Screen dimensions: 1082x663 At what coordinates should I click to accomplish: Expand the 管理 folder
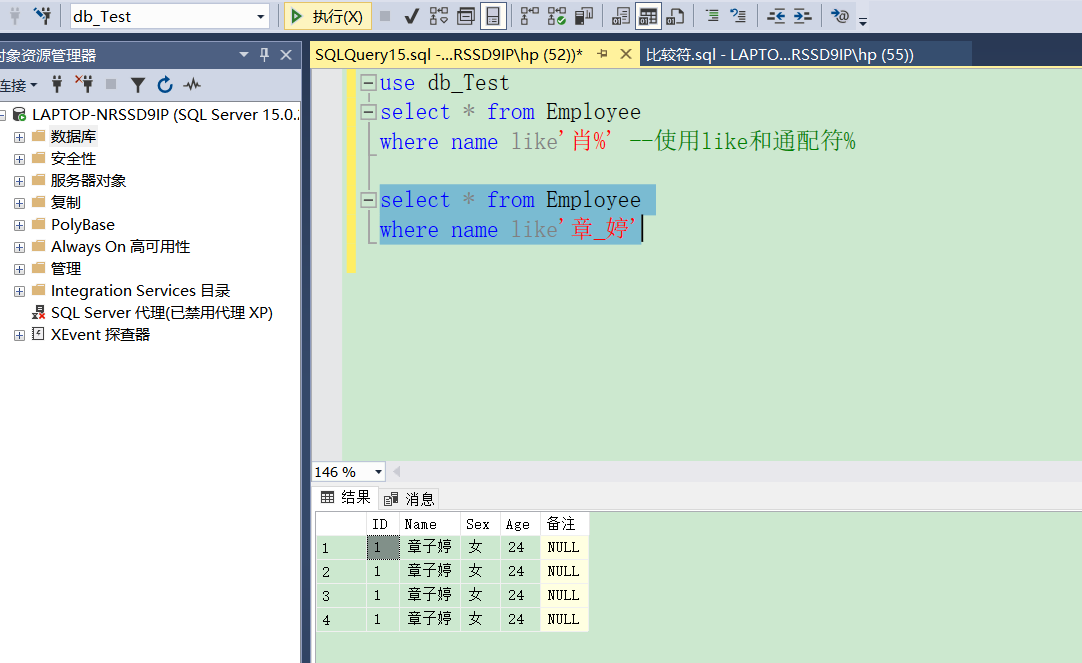[x=19, y=270]
